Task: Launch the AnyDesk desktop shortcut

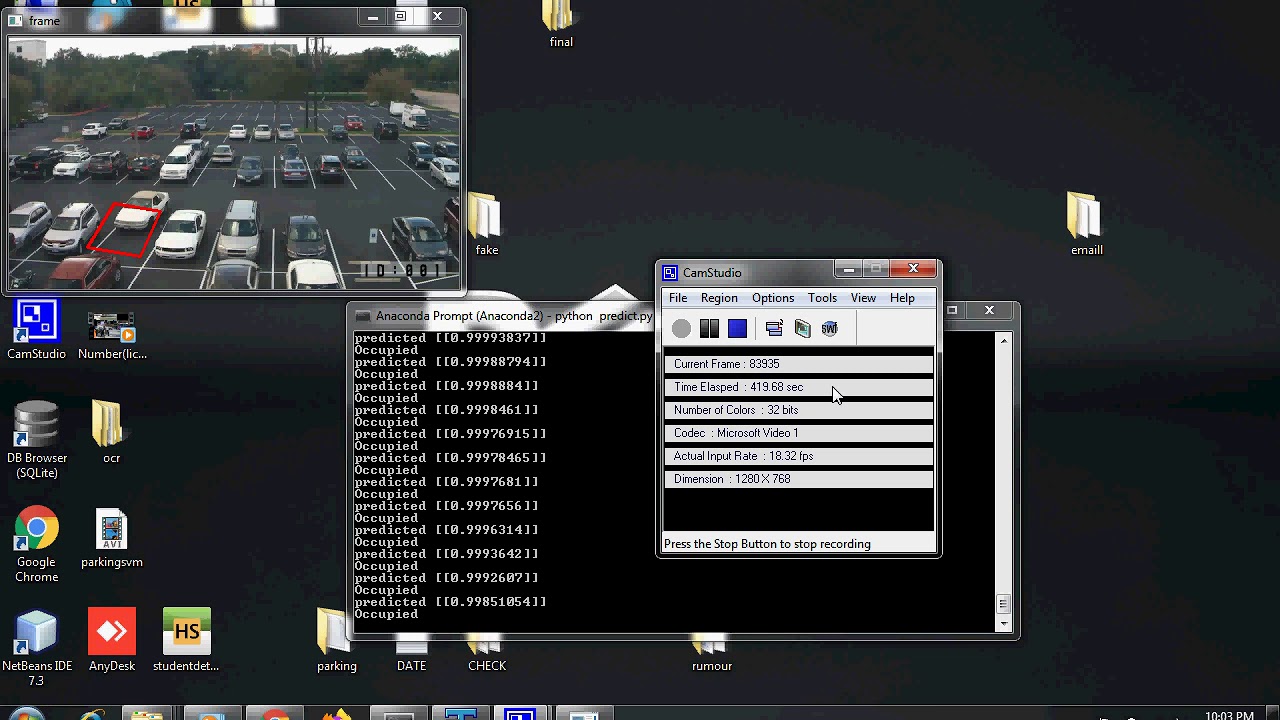Action: pyautogui.click(x=111, y=640)
